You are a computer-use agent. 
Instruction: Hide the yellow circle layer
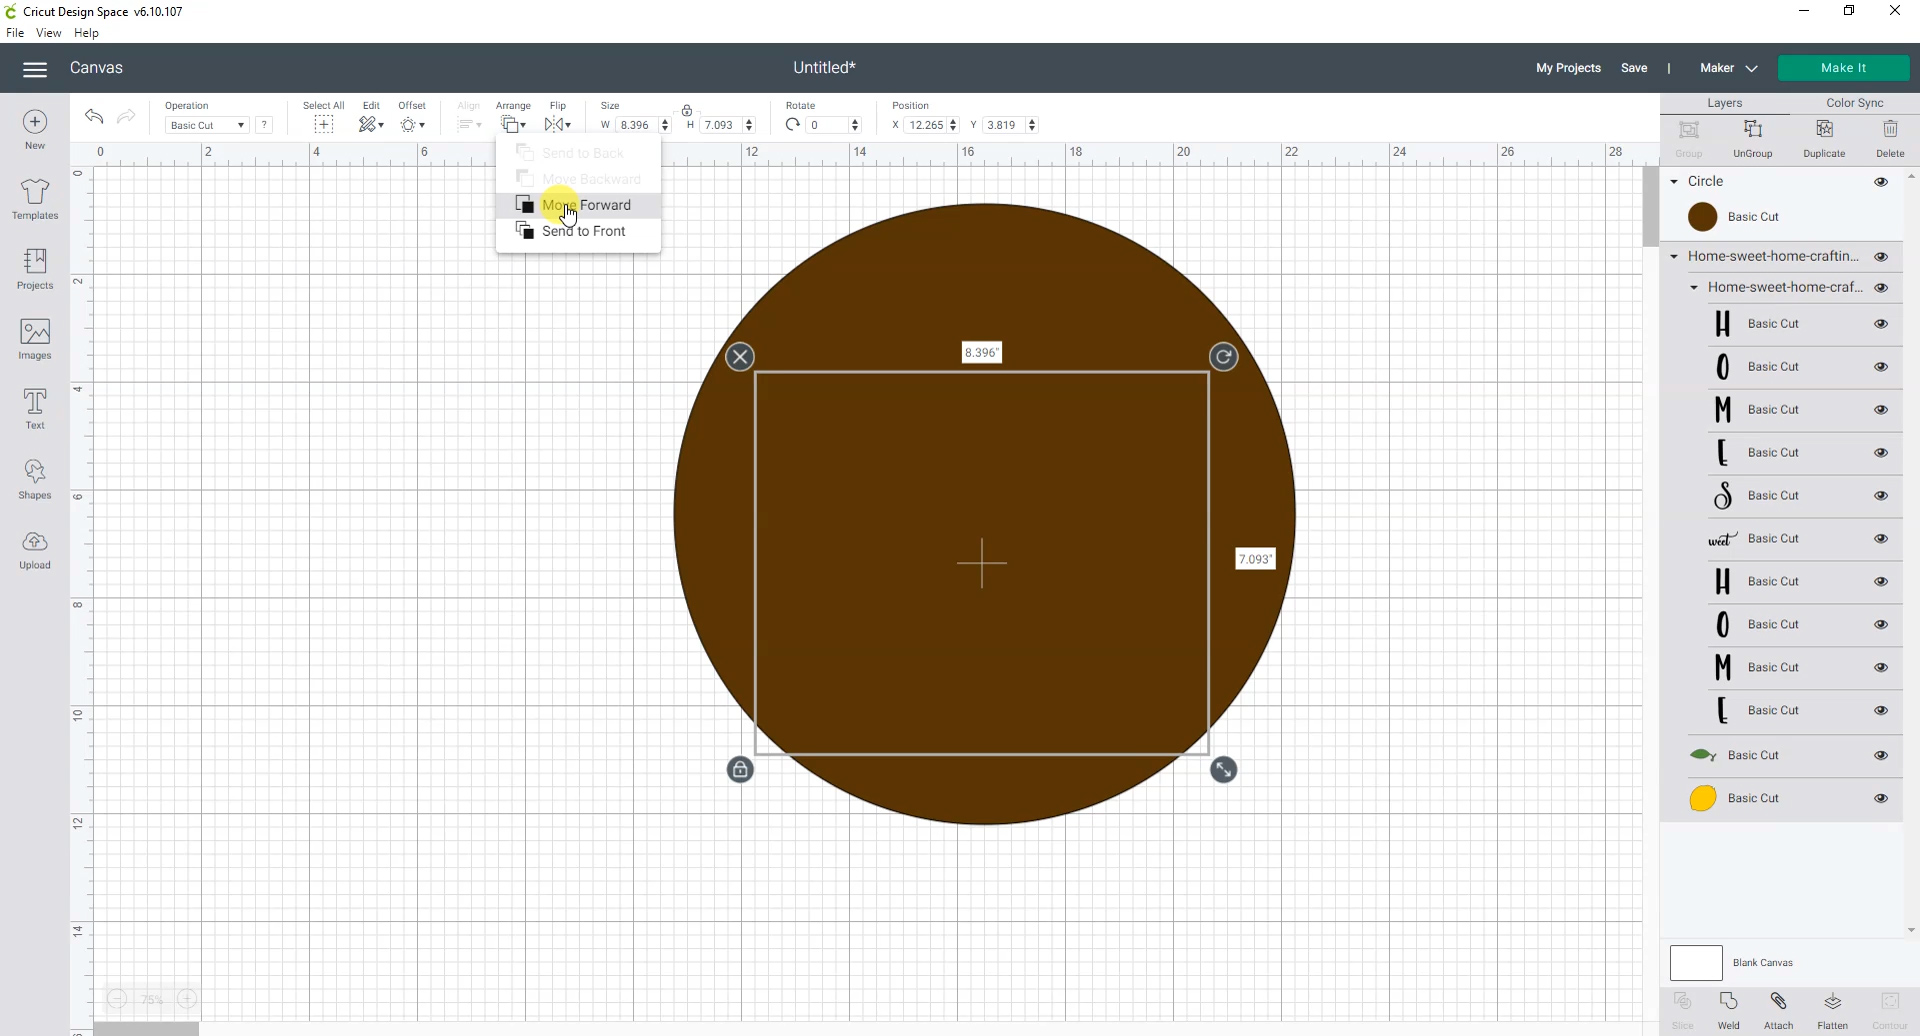pyautogui.click(x=1881, y=799)
